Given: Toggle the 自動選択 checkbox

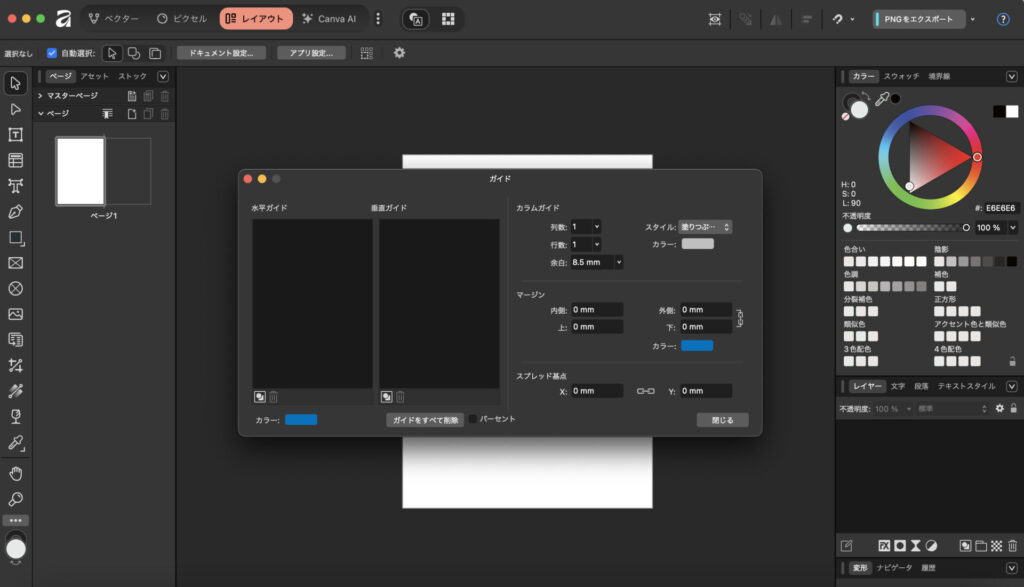Looking at the screenshot, I should tap(52, 53).
